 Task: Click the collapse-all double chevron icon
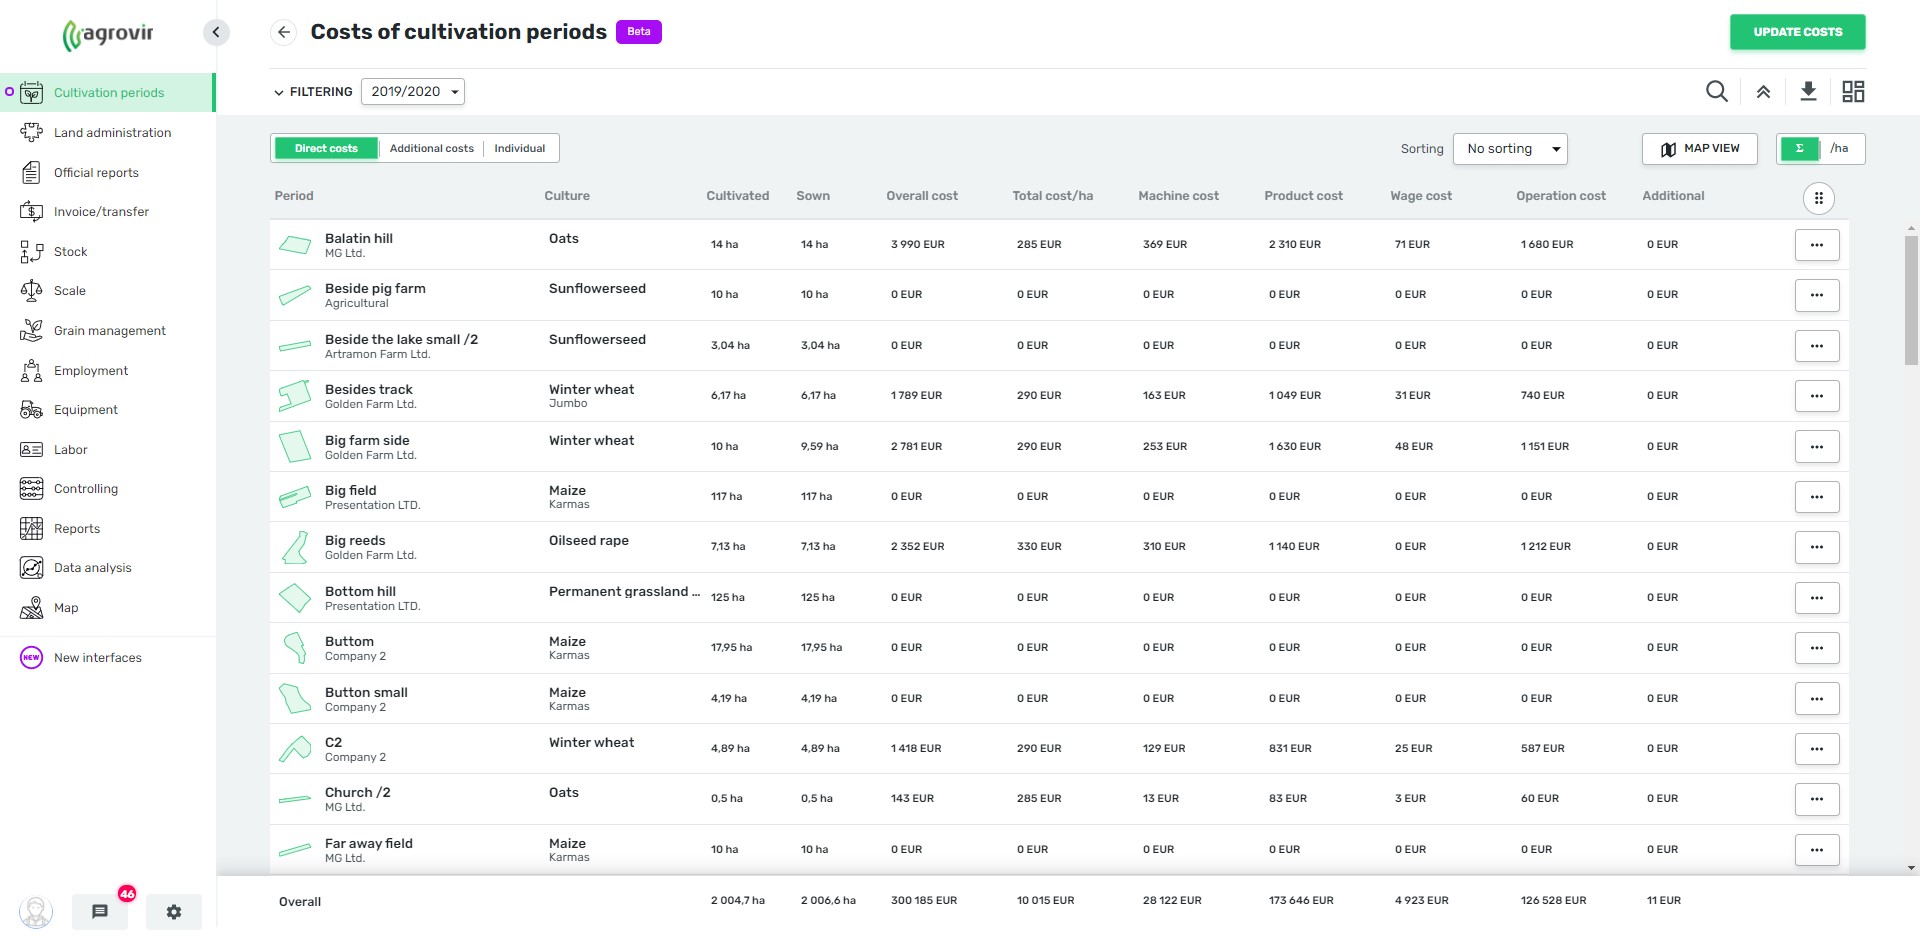1763,91
